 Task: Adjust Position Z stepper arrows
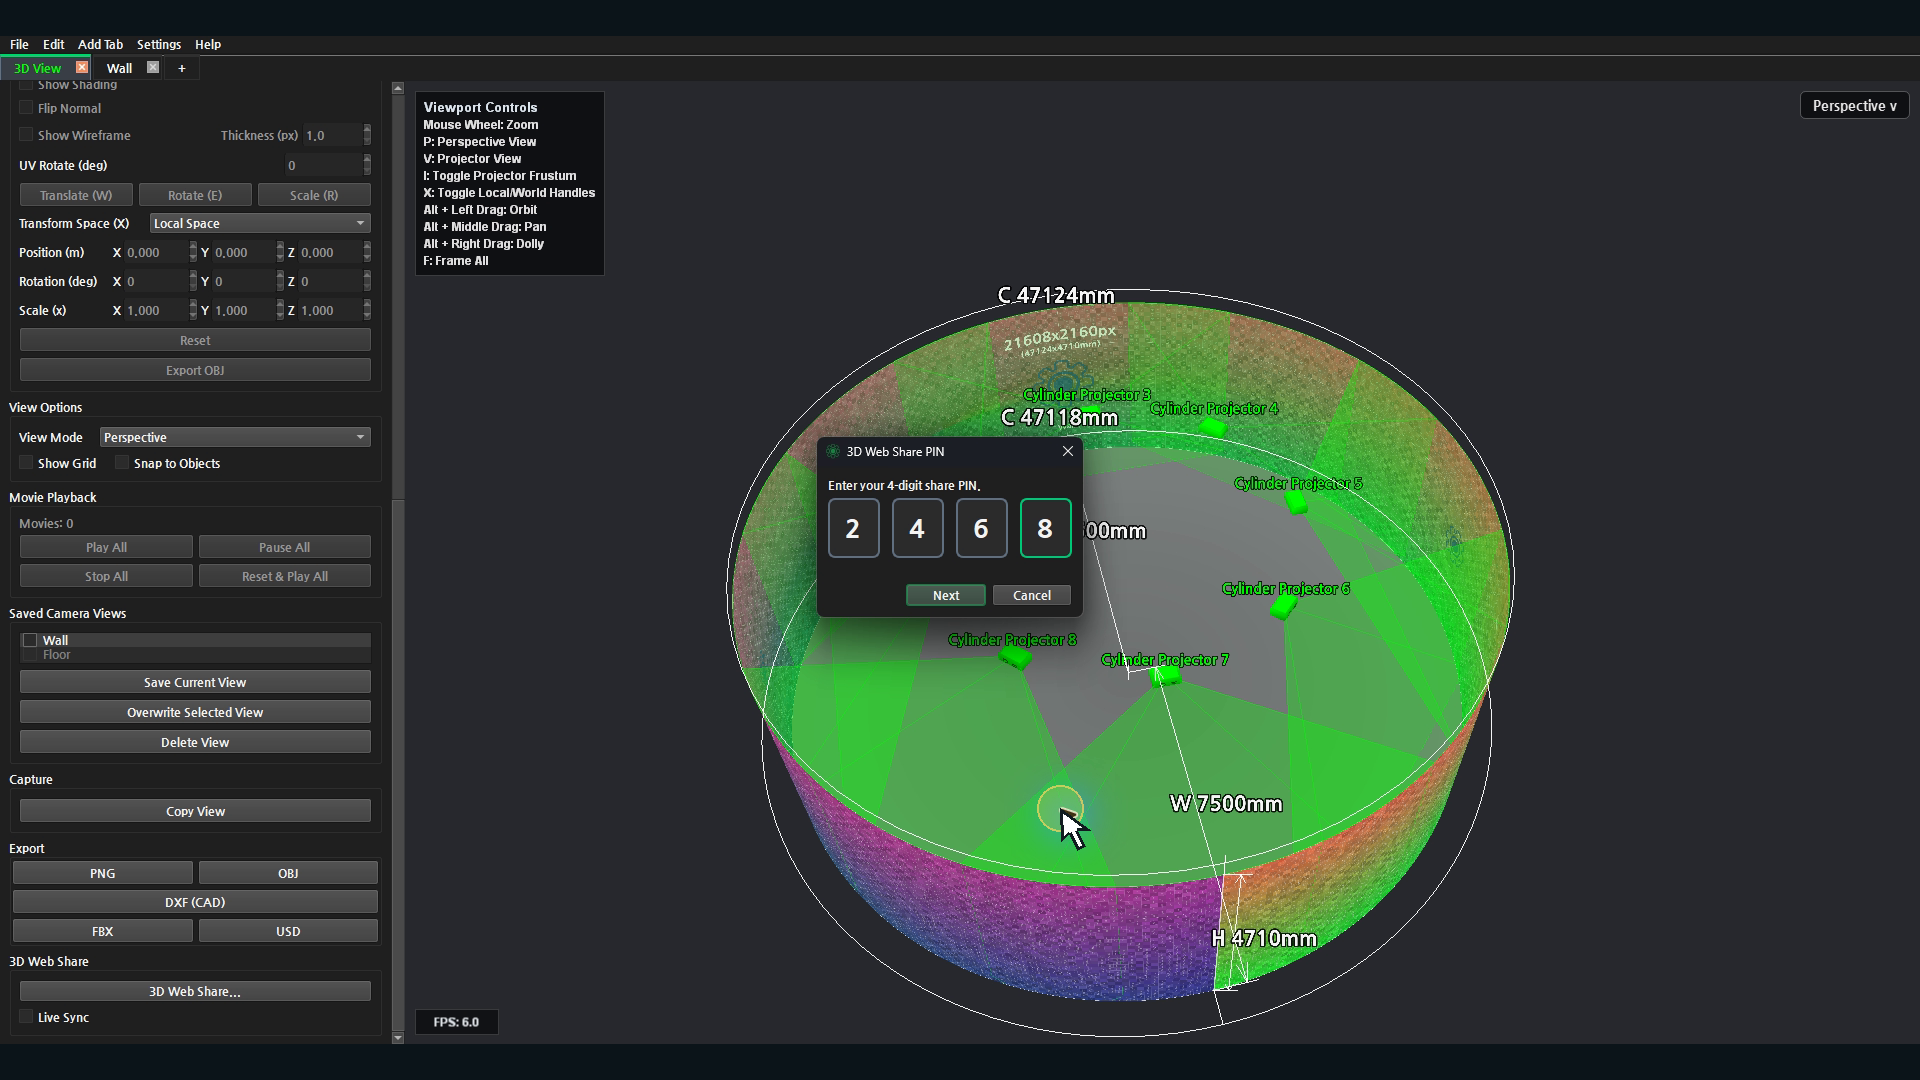(x=367, y=252)
